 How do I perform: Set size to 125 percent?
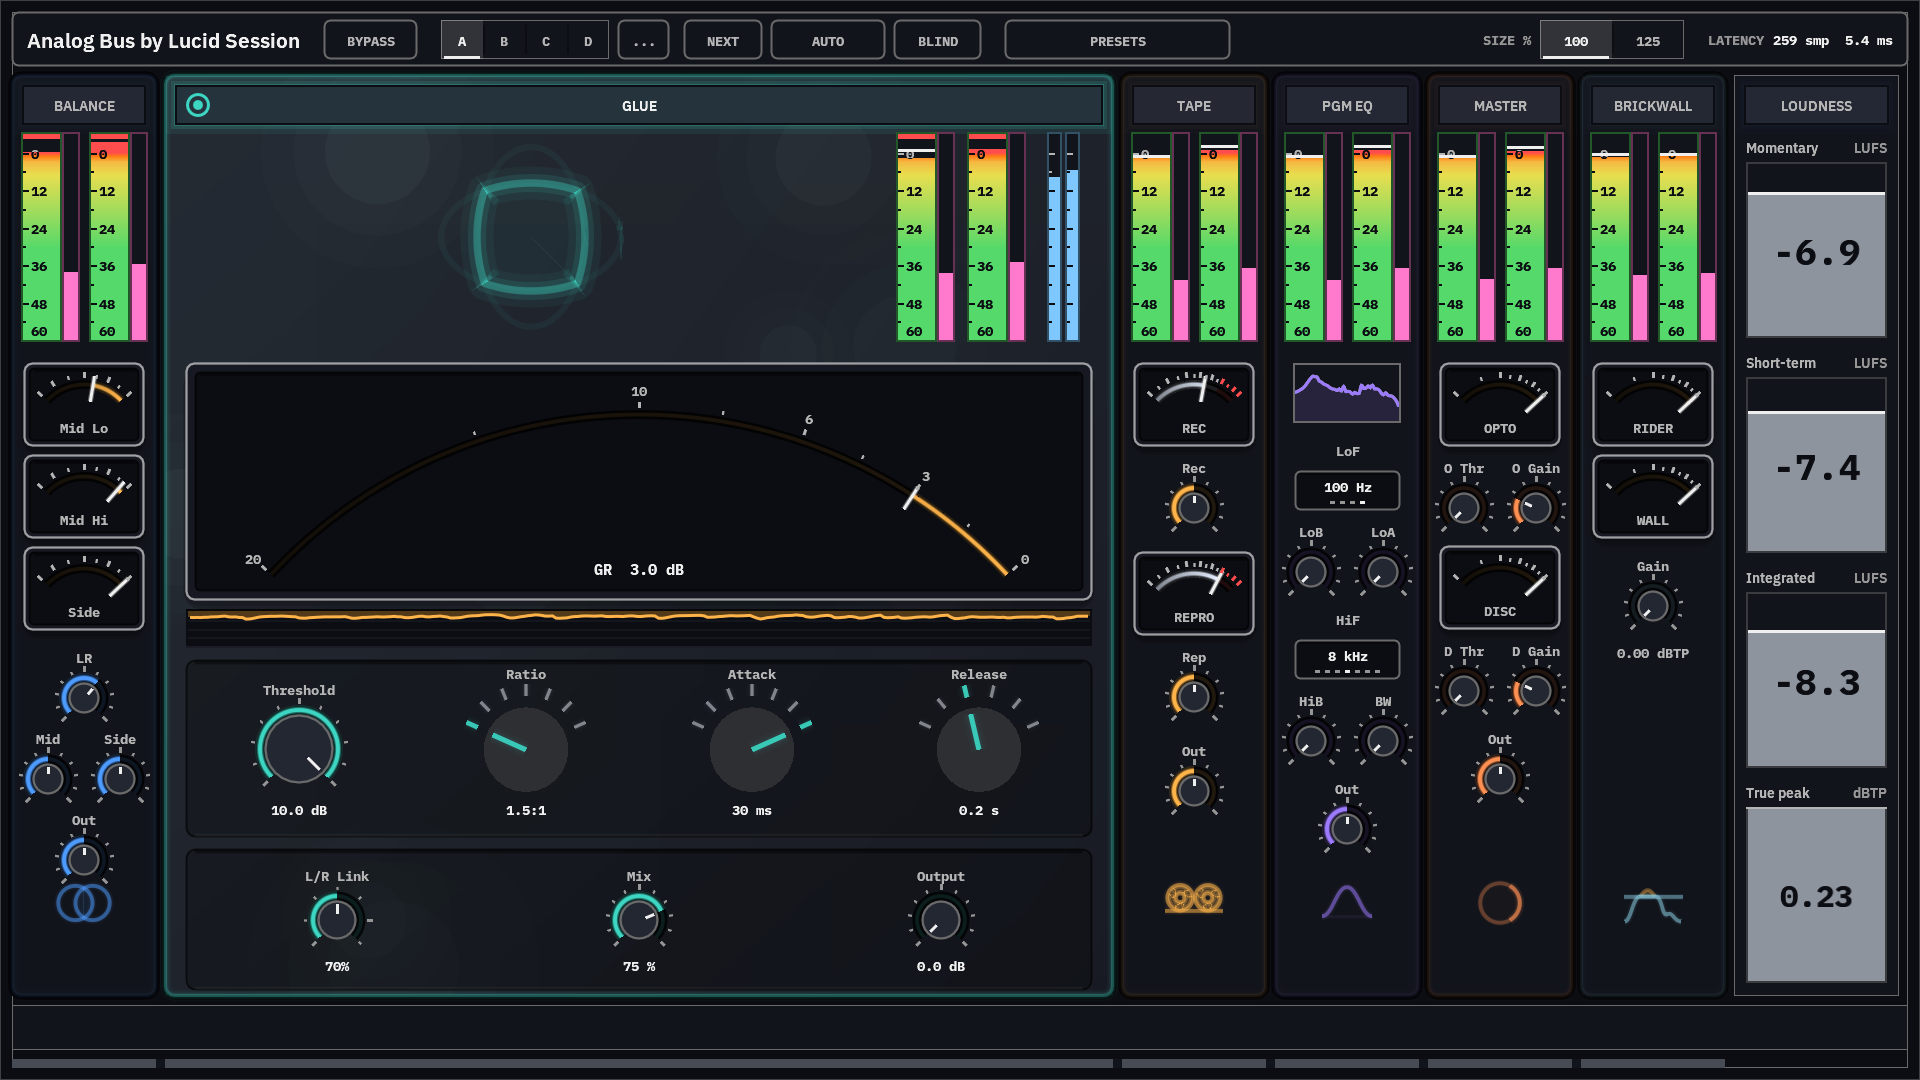(x=1648, y=41)
